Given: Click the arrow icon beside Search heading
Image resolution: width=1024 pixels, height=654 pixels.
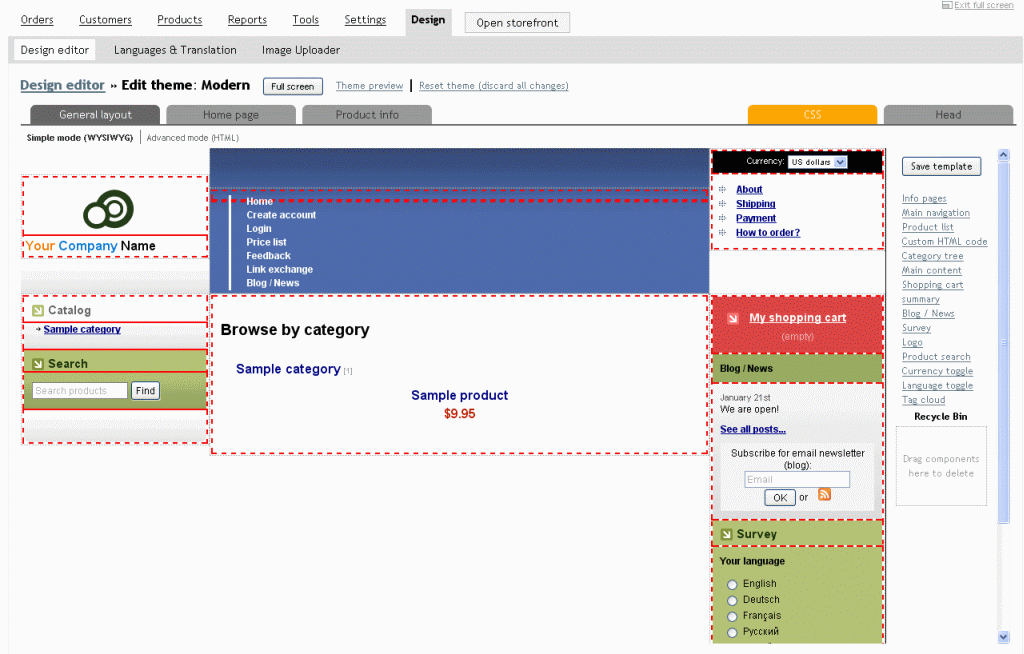Looking at the screenshot, I should click(37, 364).
